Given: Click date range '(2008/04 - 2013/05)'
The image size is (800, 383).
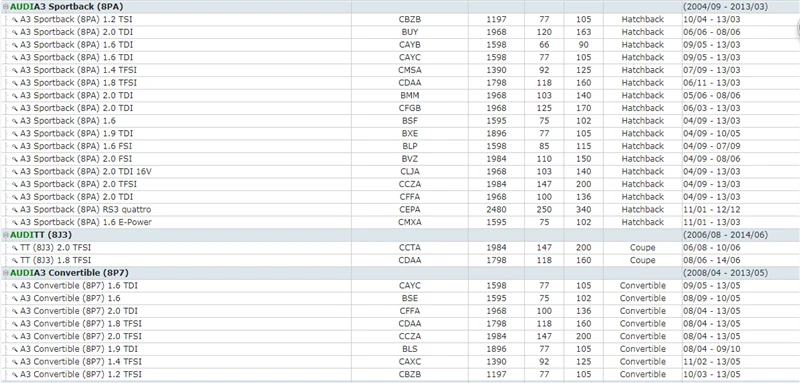Looking at the screenshot, I should click(725, 273).
